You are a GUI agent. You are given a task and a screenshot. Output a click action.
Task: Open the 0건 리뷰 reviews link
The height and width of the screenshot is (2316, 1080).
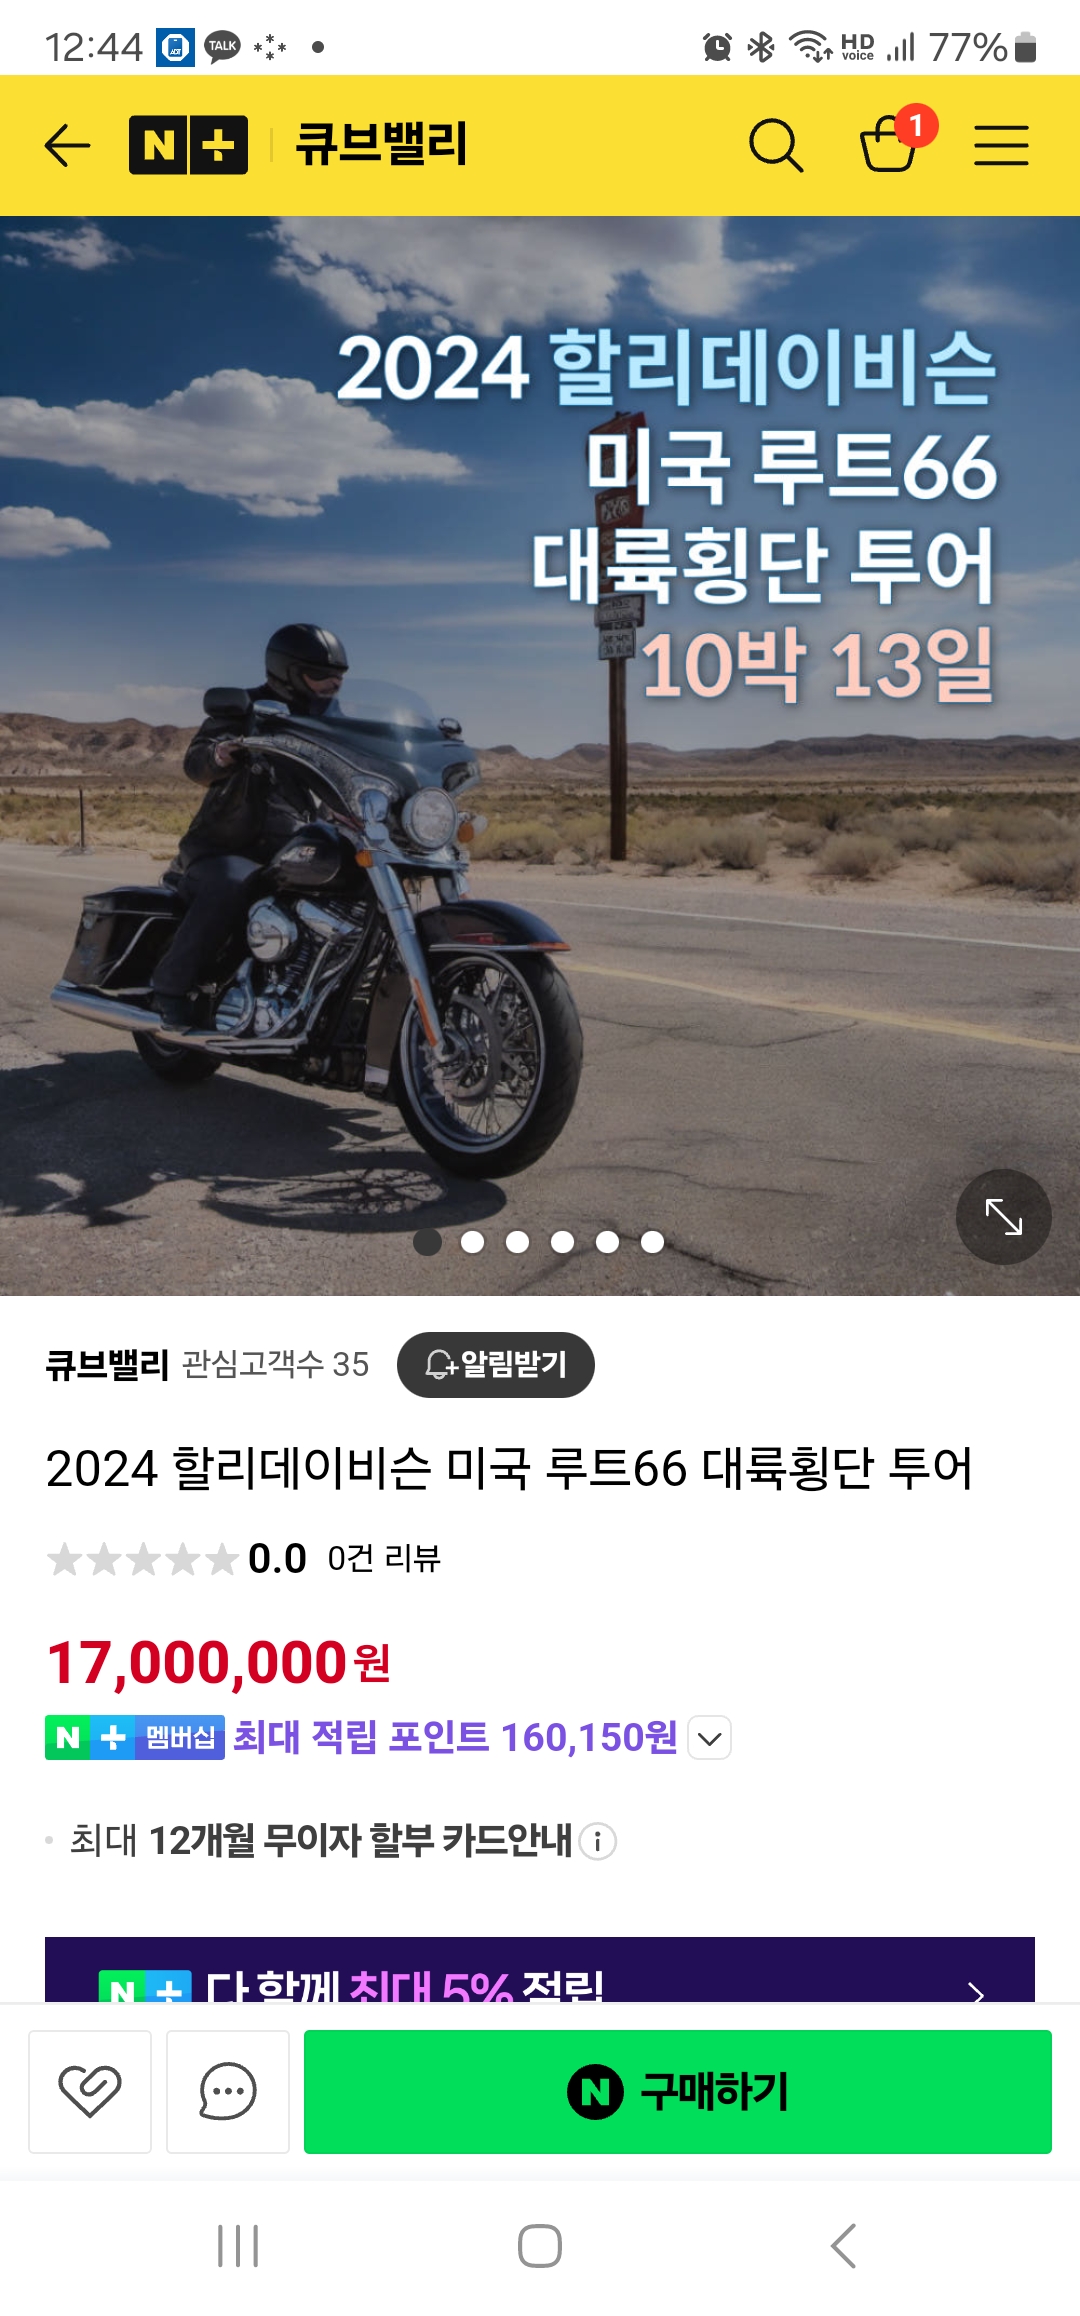(x=384, y=1558)
